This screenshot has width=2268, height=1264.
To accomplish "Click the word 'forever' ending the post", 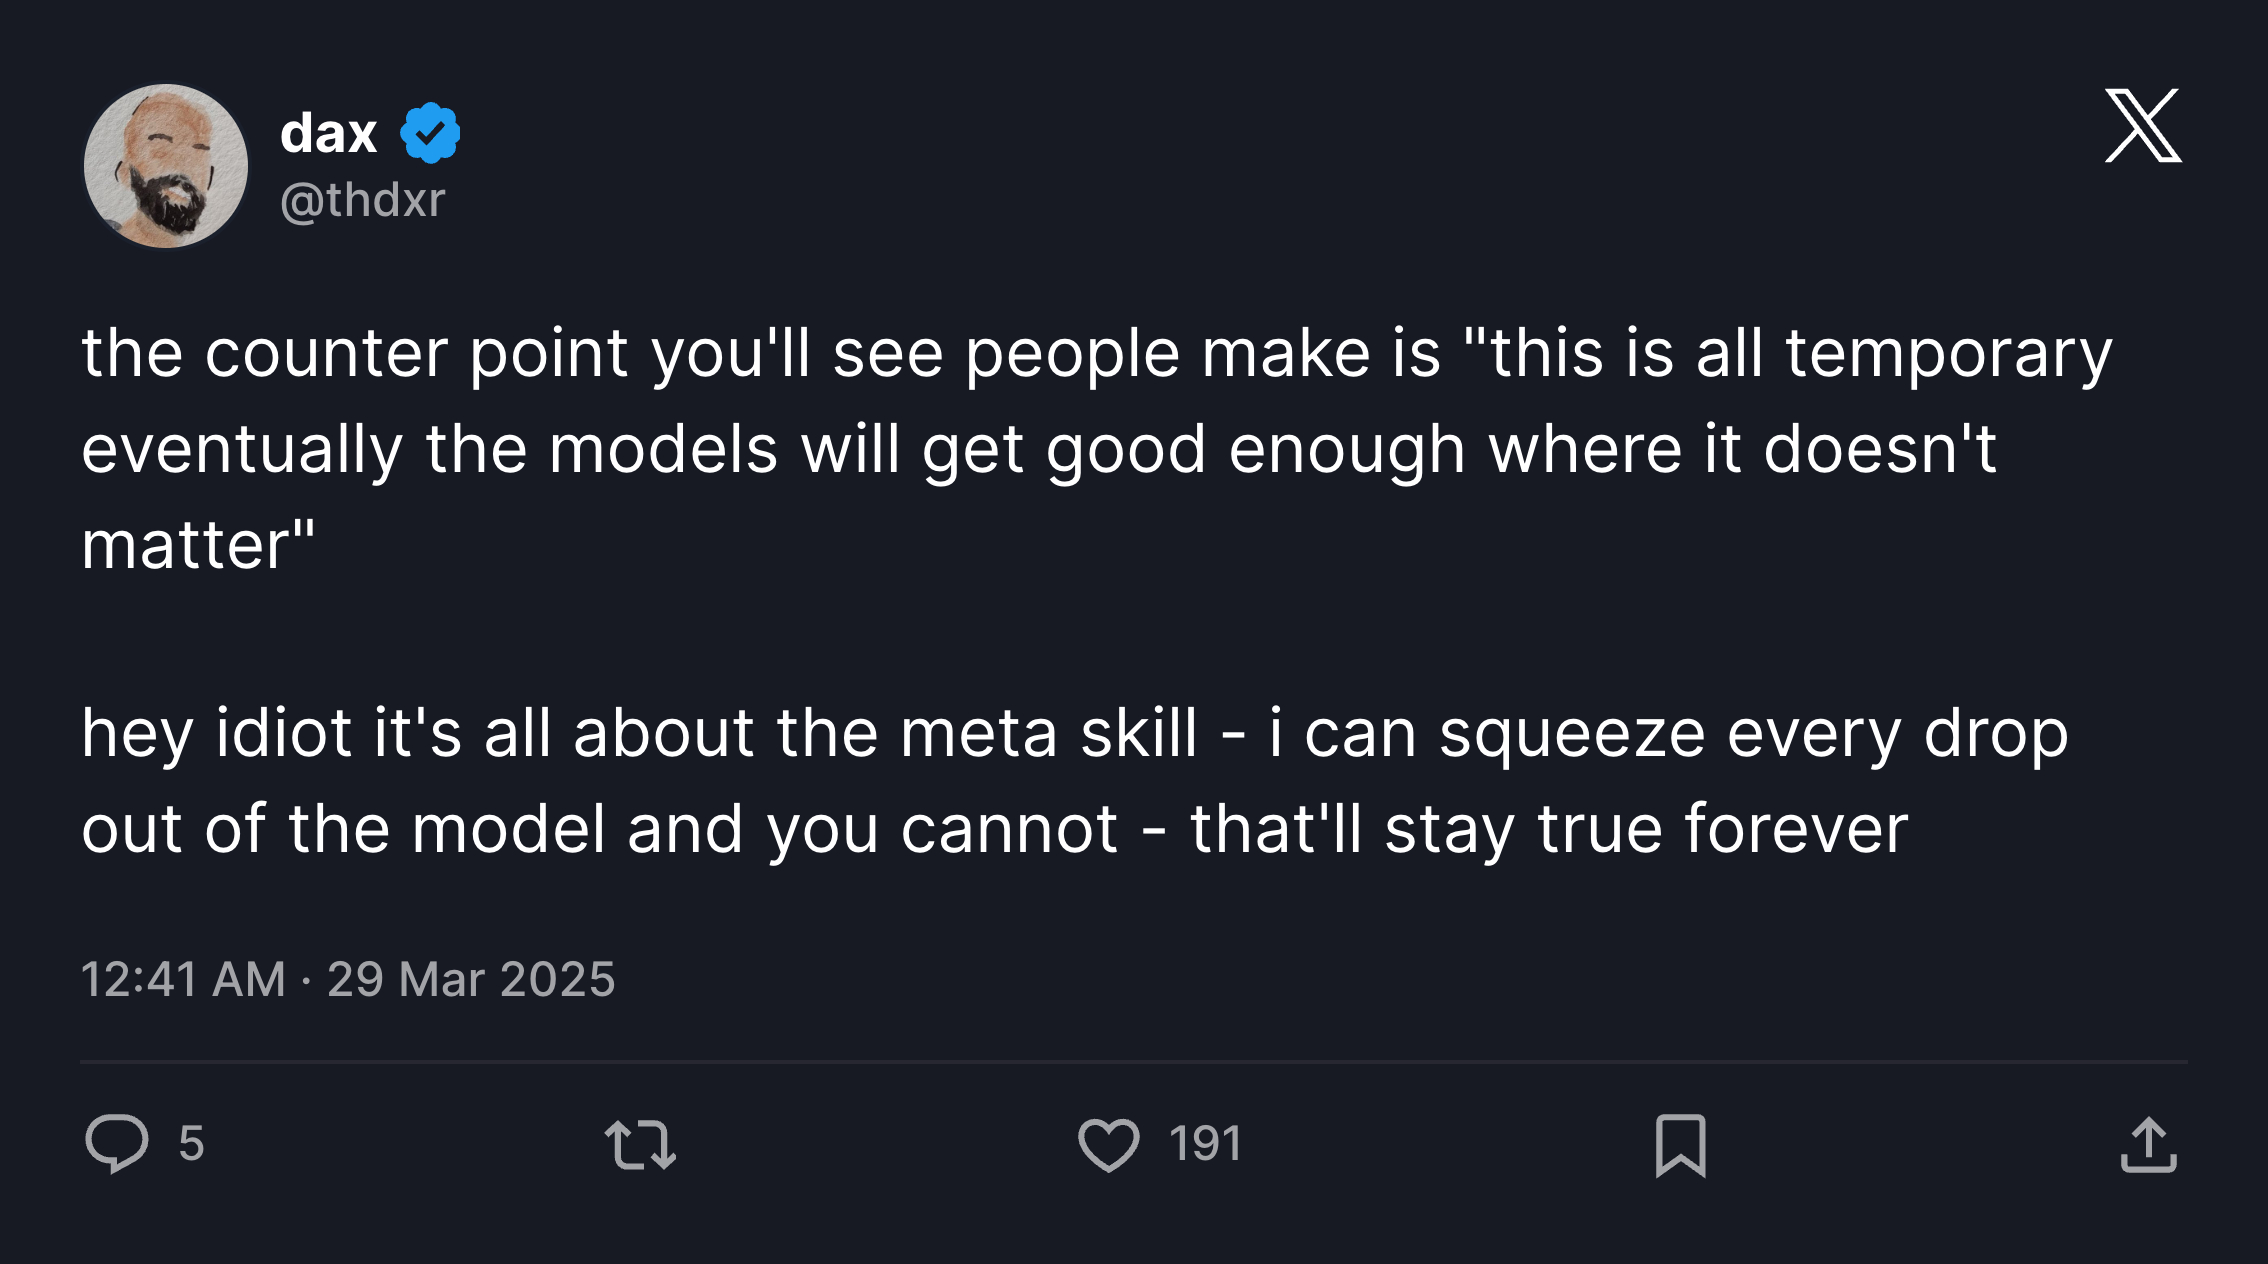I will coord(1796,829).
